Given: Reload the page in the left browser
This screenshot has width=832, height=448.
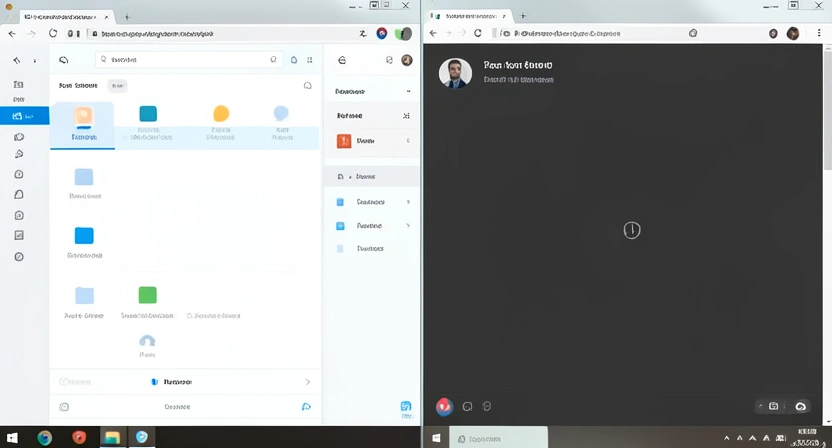Looking at the screenshot, I should (53, 33).
